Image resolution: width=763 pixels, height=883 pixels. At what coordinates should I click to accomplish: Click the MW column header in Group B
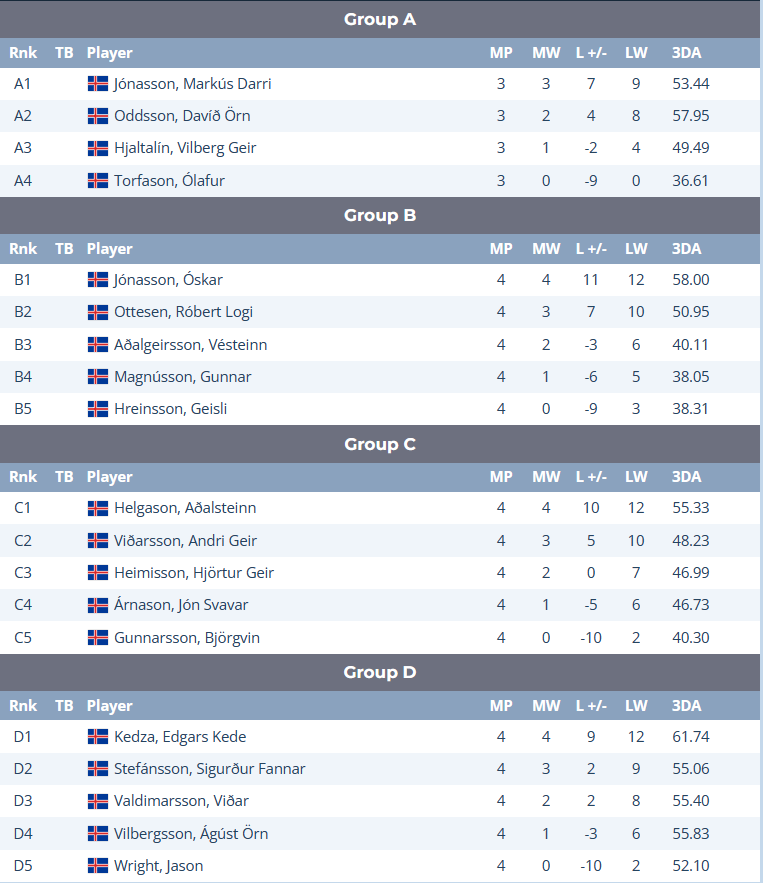tap(546, 249)
